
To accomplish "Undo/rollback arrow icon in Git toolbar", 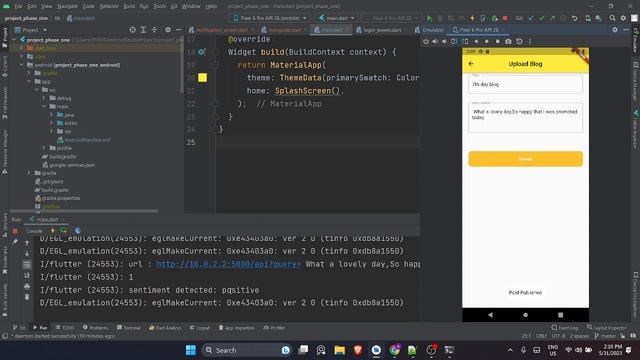I will tap(574, 18).
